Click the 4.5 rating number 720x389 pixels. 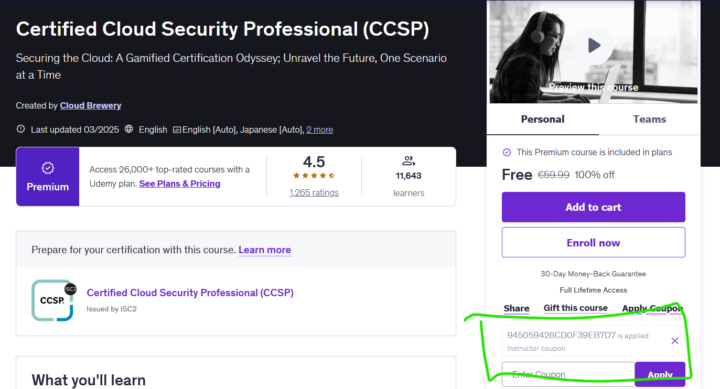[314, 162]
